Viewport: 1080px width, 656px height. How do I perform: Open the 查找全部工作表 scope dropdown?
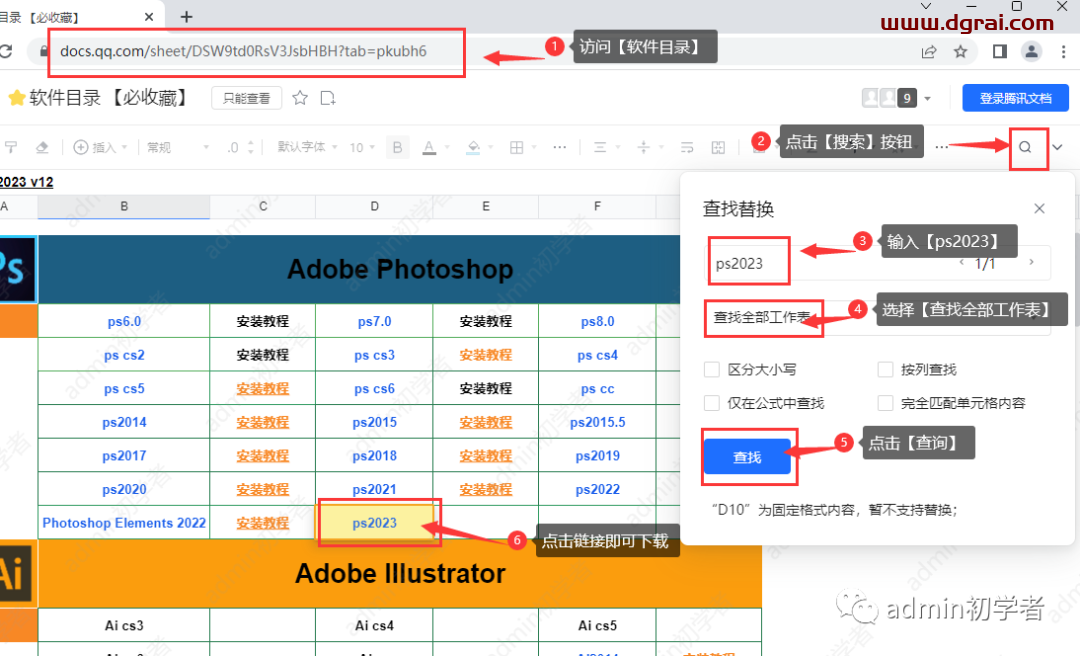click(878, 318)
